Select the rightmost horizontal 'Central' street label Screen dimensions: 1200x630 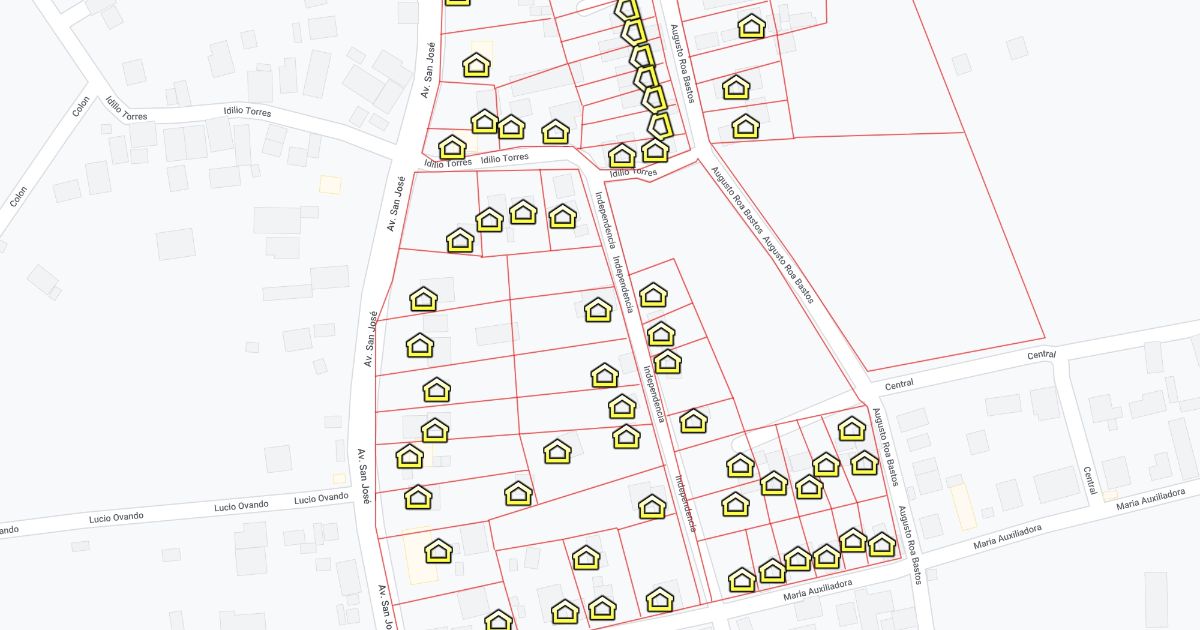tap(1041, 355)
